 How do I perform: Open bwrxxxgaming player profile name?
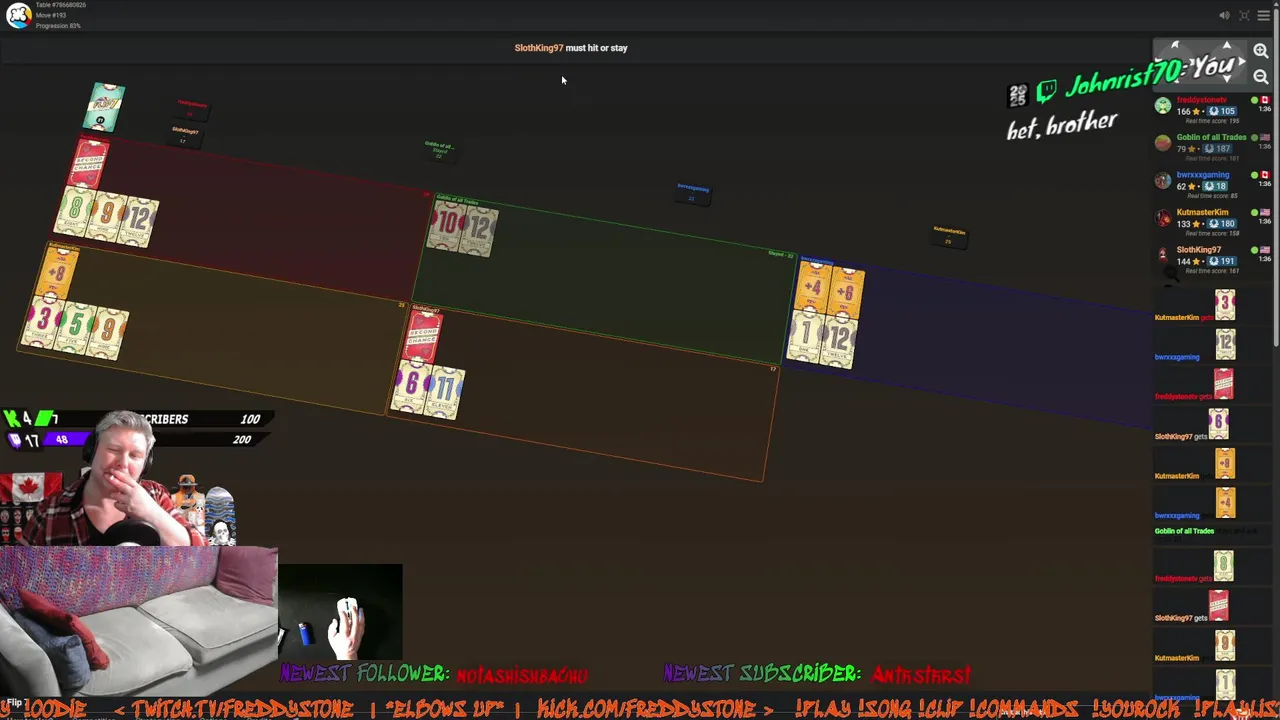point(1202,174)
